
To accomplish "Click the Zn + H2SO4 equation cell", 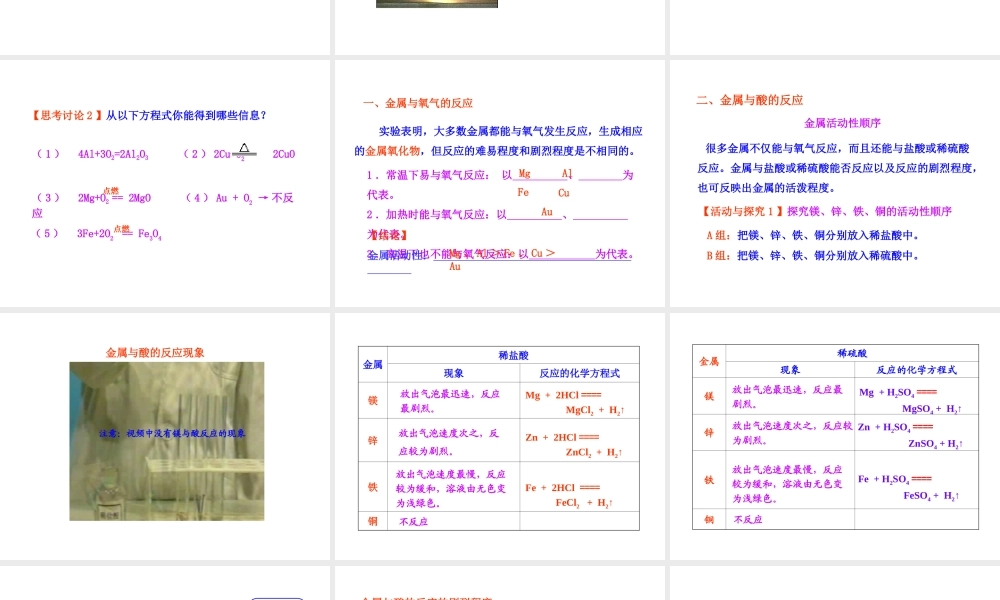I will (x=916, y=434).
